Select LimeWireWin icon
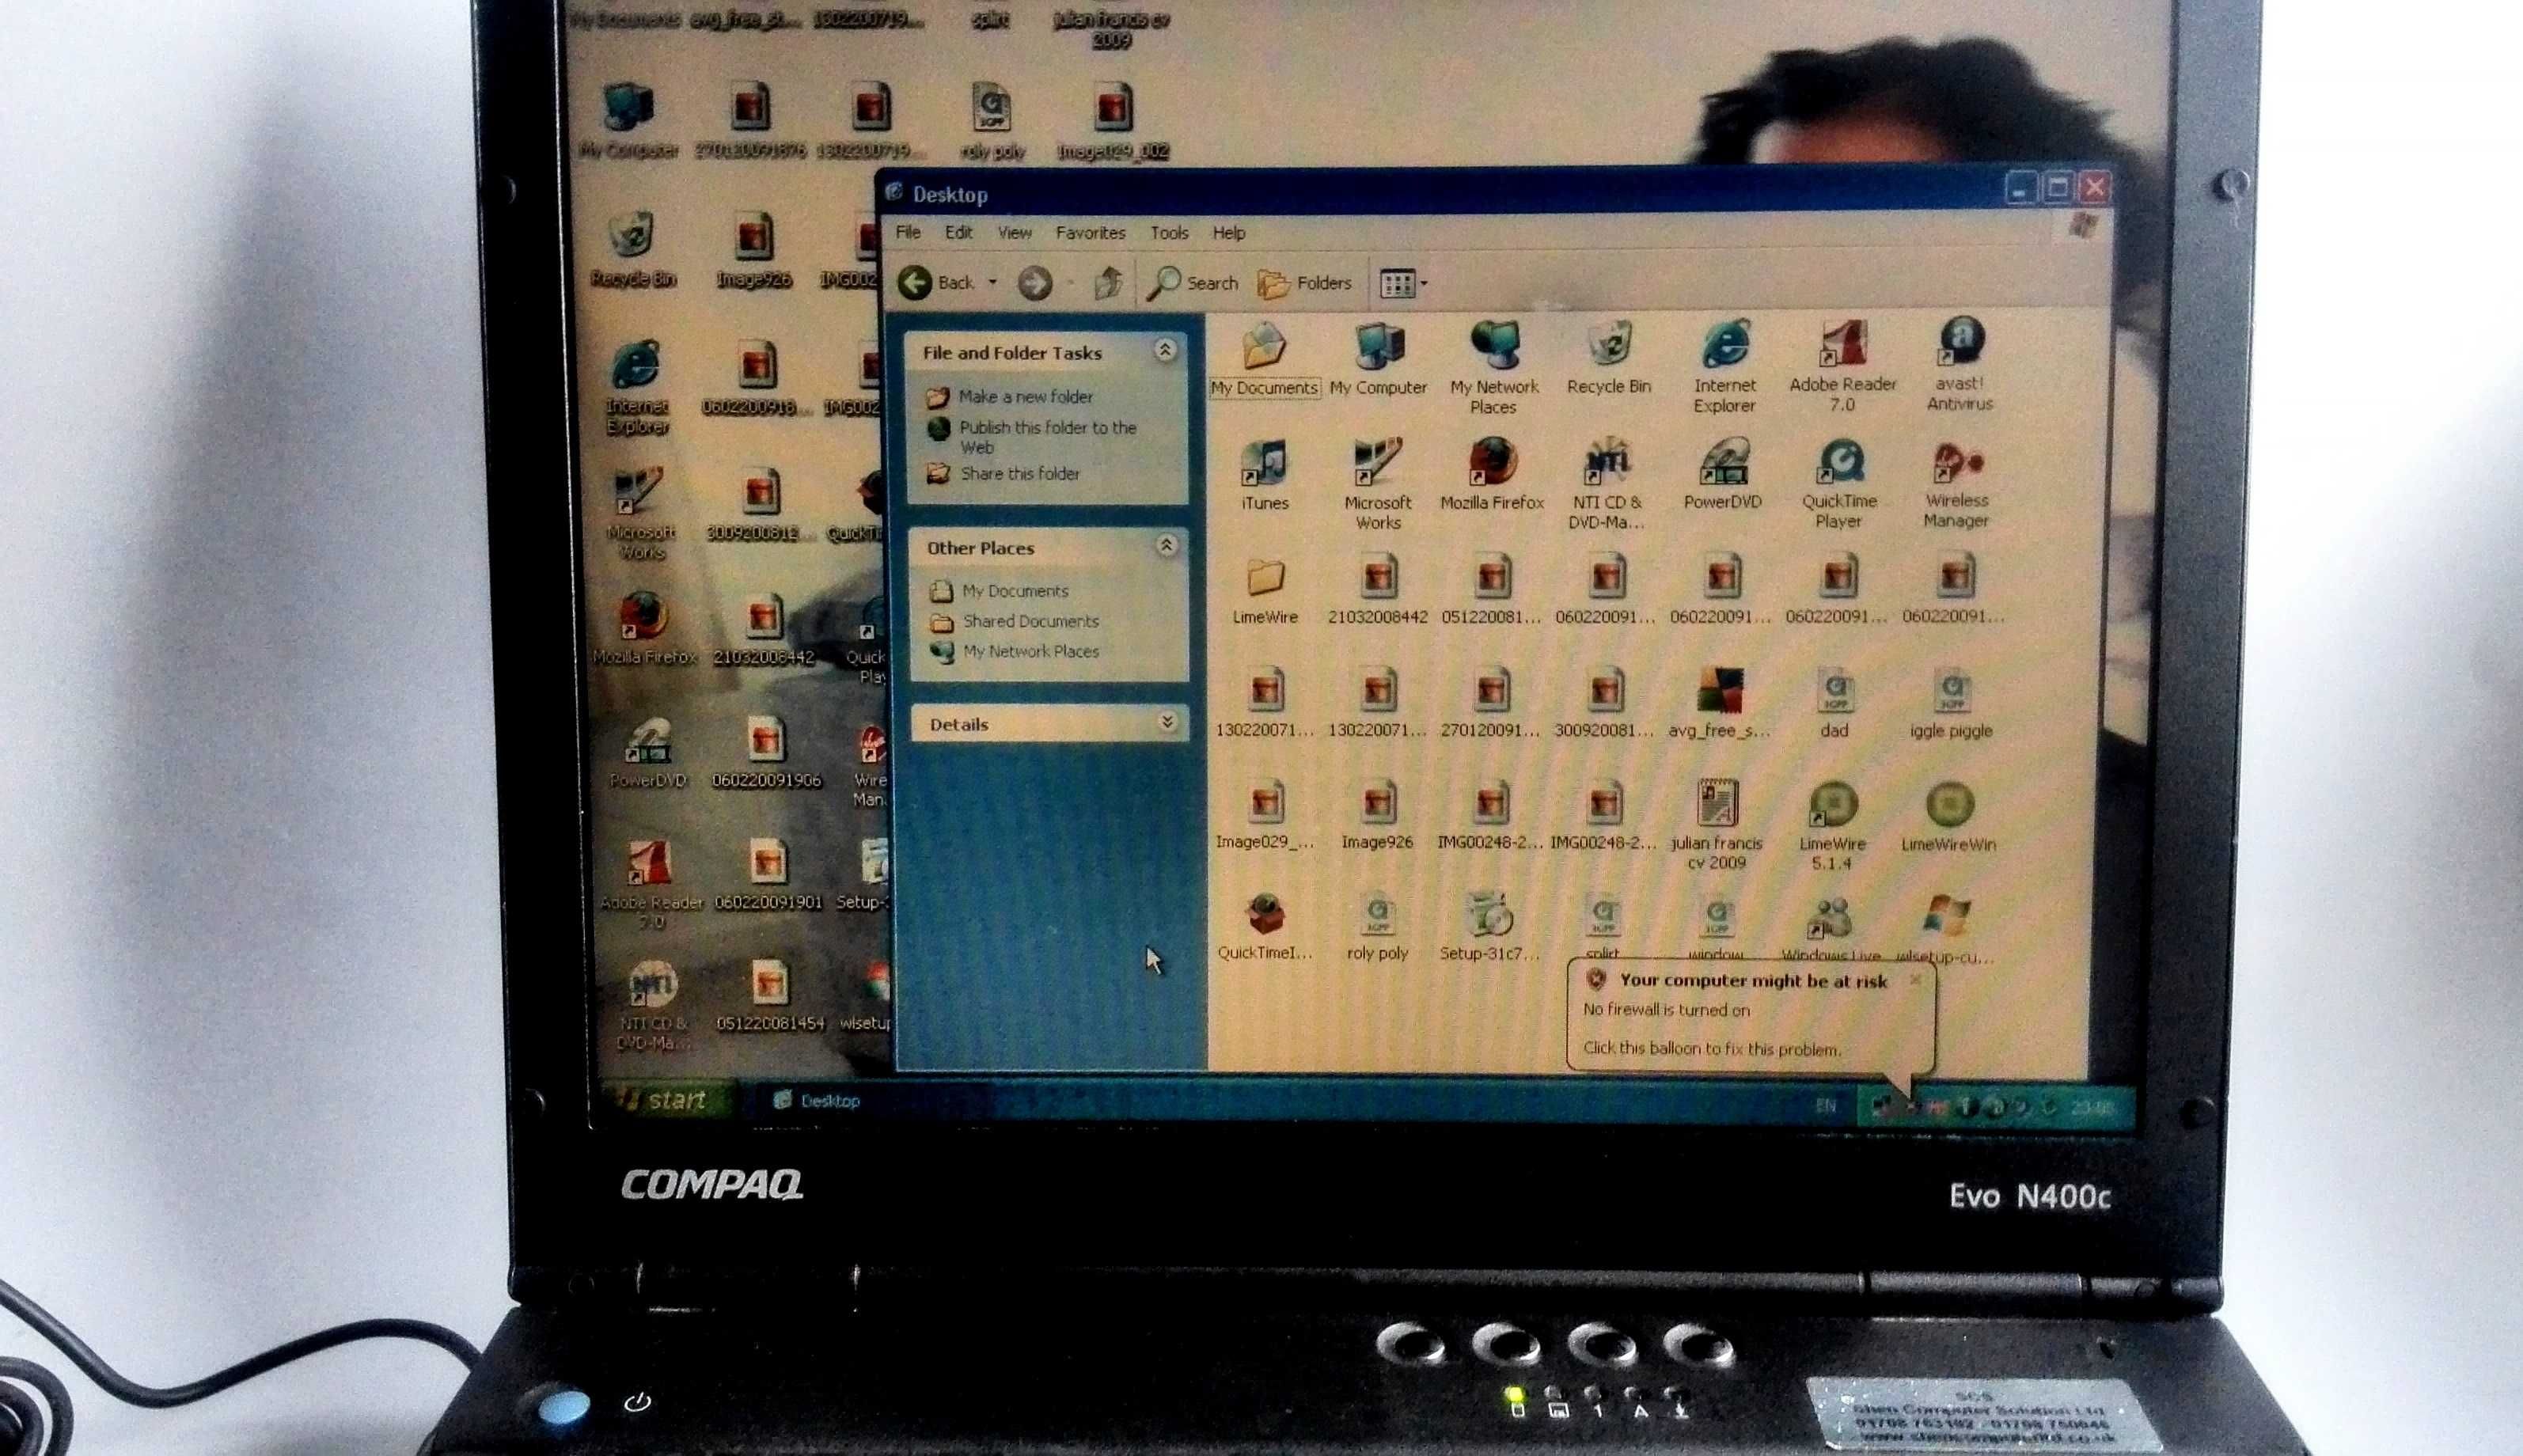The height and width of the screenshot is (1456, 2523). pyautogui.click(x=1948, y=817)
